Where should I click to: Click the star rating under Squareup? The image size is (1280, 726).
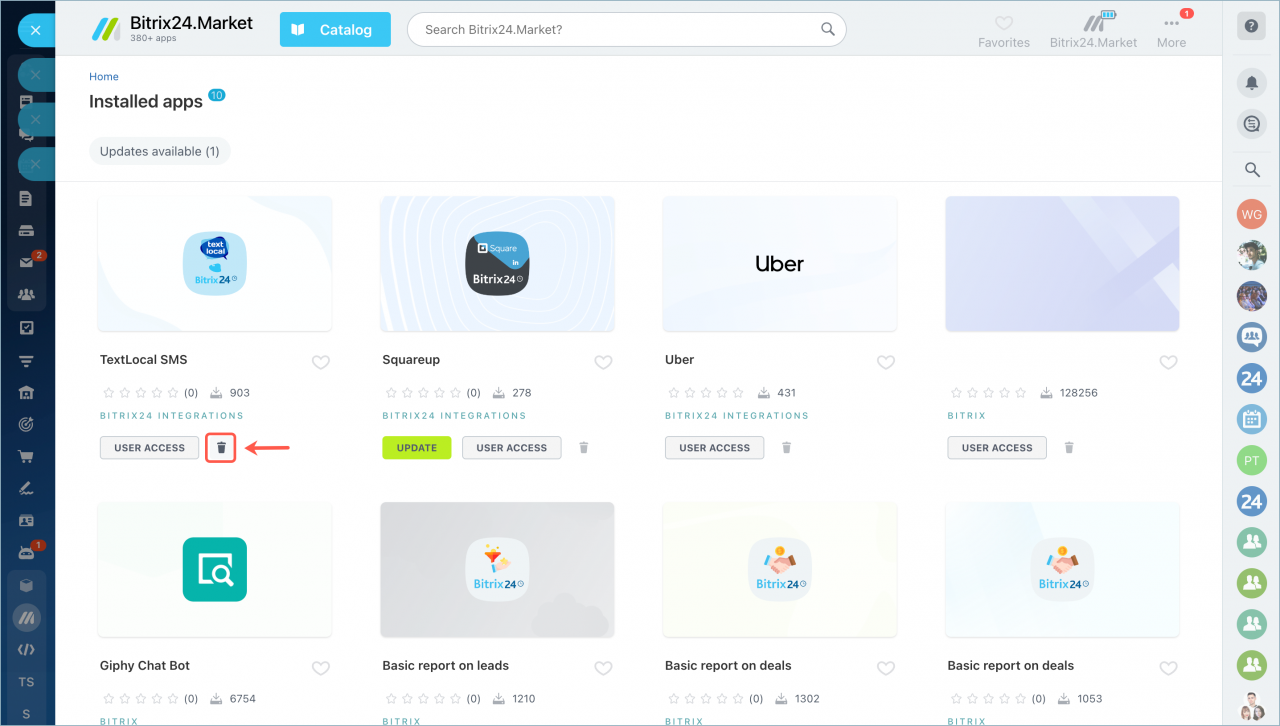pyautogui.click(x=422, y=393)
